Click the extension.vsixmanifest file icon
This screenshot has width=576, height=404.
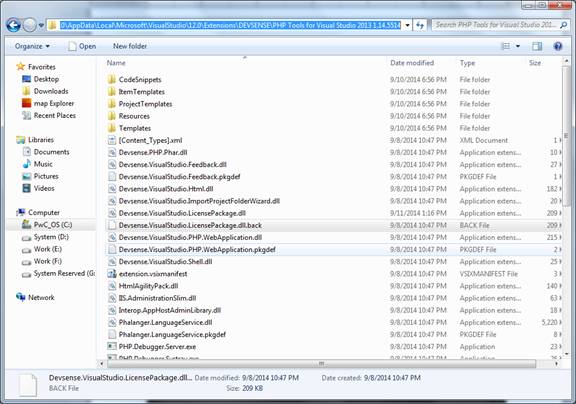(112, 273)
